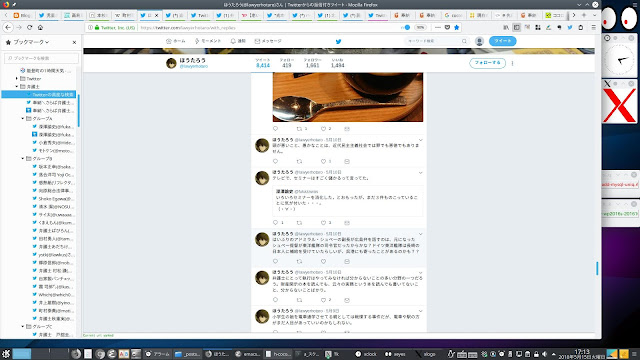Open the profile more options (vertical dots)
The height and width of the screenshot is (360, 640).
coord(512,63)
